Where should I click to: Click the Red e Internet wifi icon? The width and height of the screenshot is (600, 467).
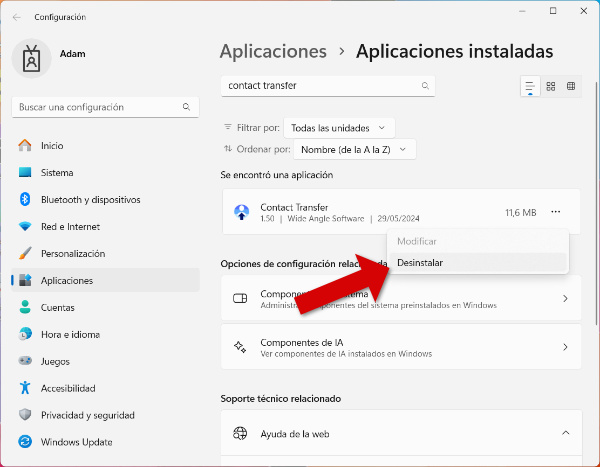(x=25, y=226)
